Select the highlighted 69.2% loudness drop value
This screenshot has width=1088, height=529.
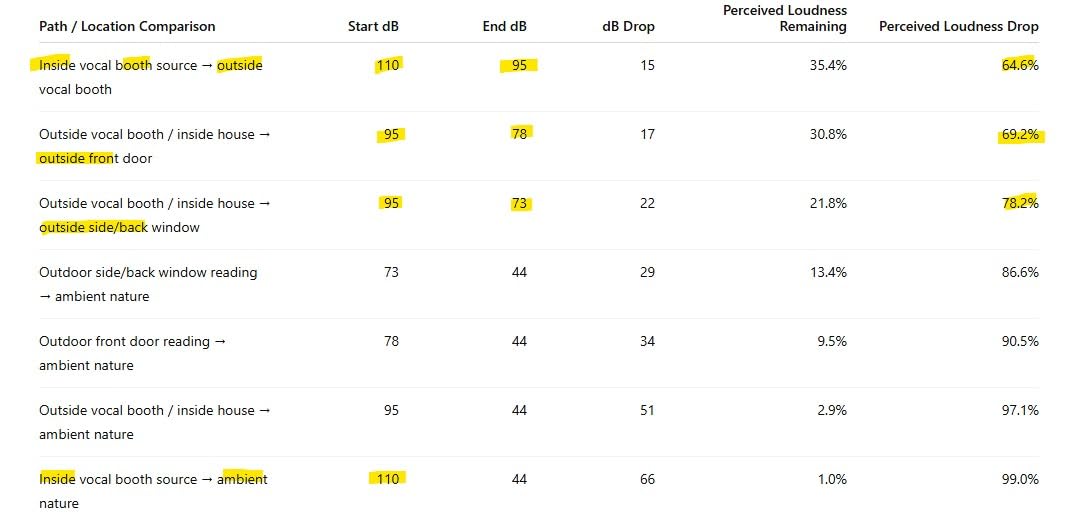coord(1020,135)
